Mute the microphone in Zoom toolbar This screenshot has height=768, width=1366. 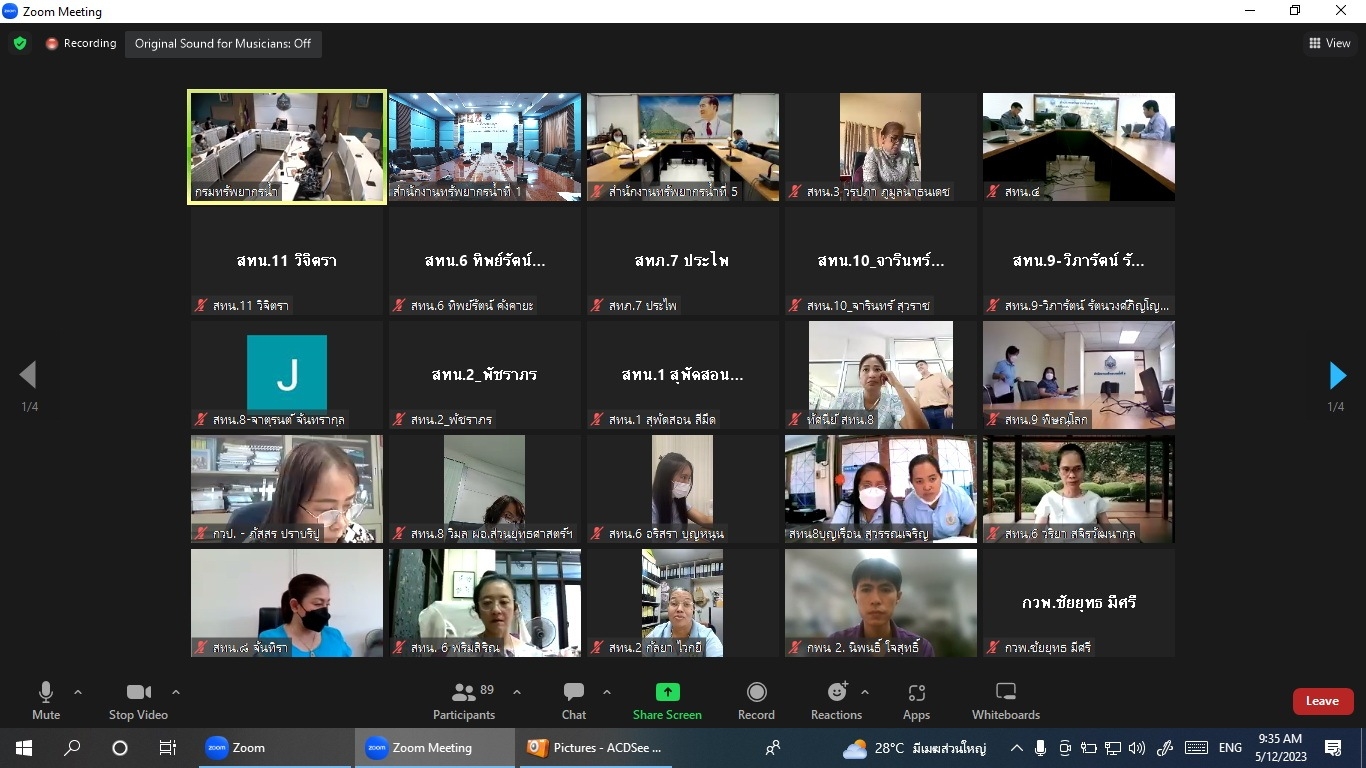coord(46,700)
